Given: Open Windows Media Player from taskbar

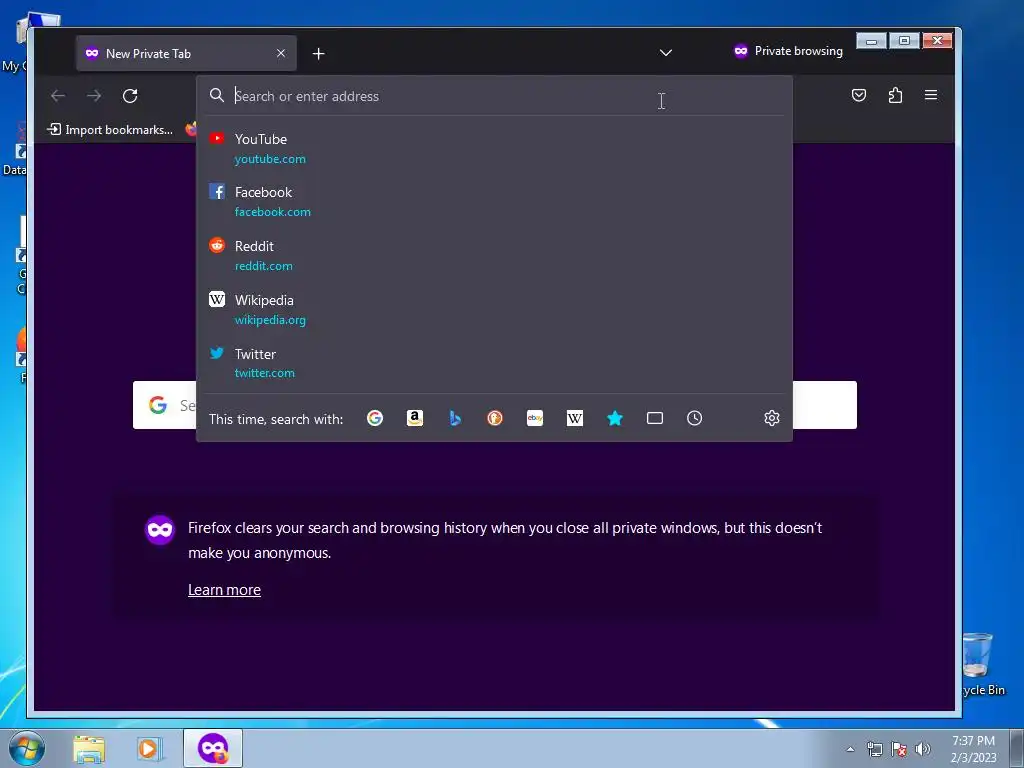Looking at the screenshot, I should coord(148,748).
